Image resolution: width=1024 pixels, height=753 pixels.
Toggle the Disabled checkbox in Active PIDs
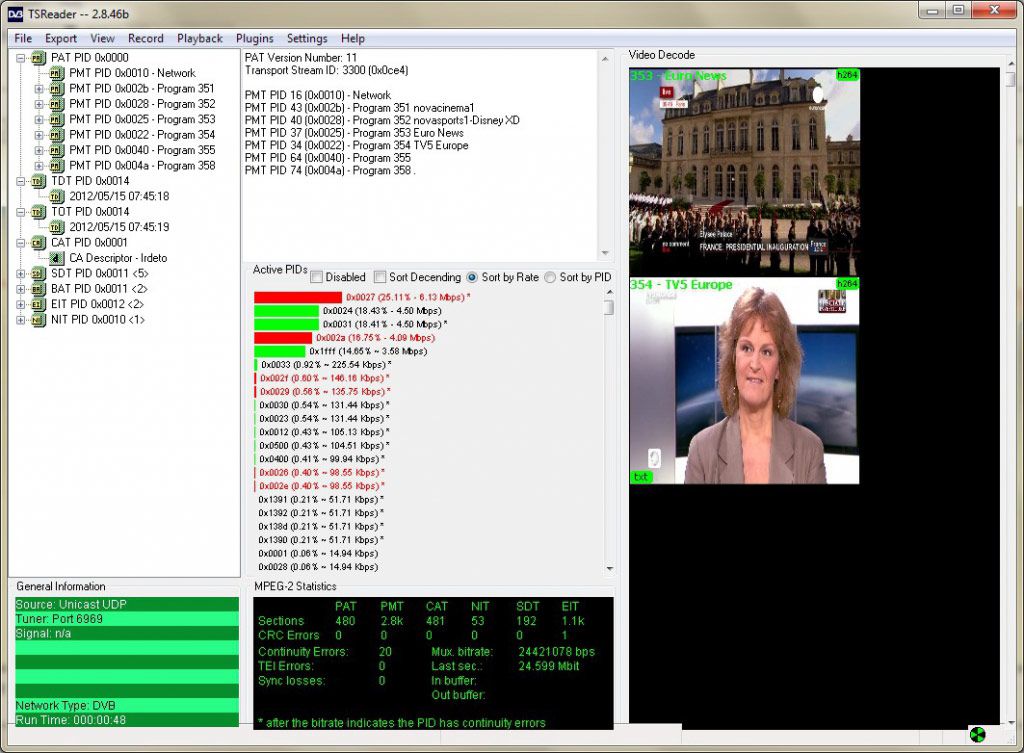tap(317, 278)
